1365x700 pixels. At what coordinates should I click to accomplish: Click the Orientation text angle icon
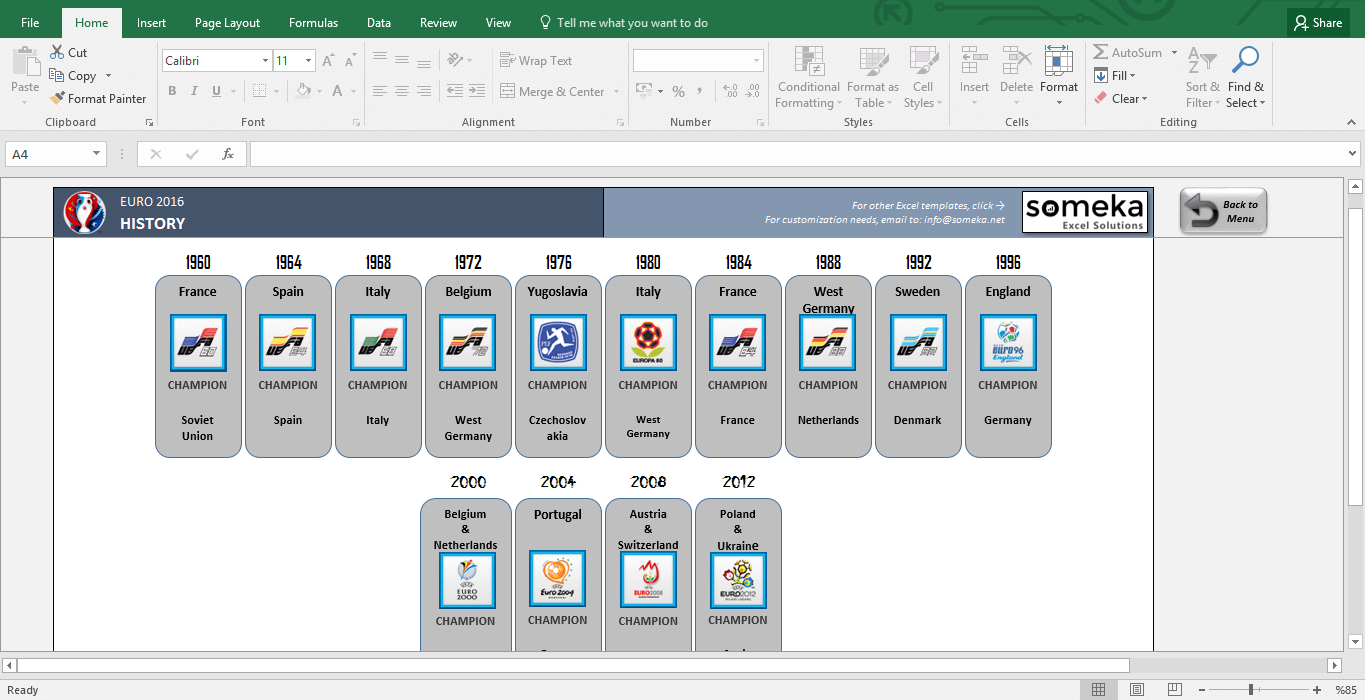[x=455, y=60]
